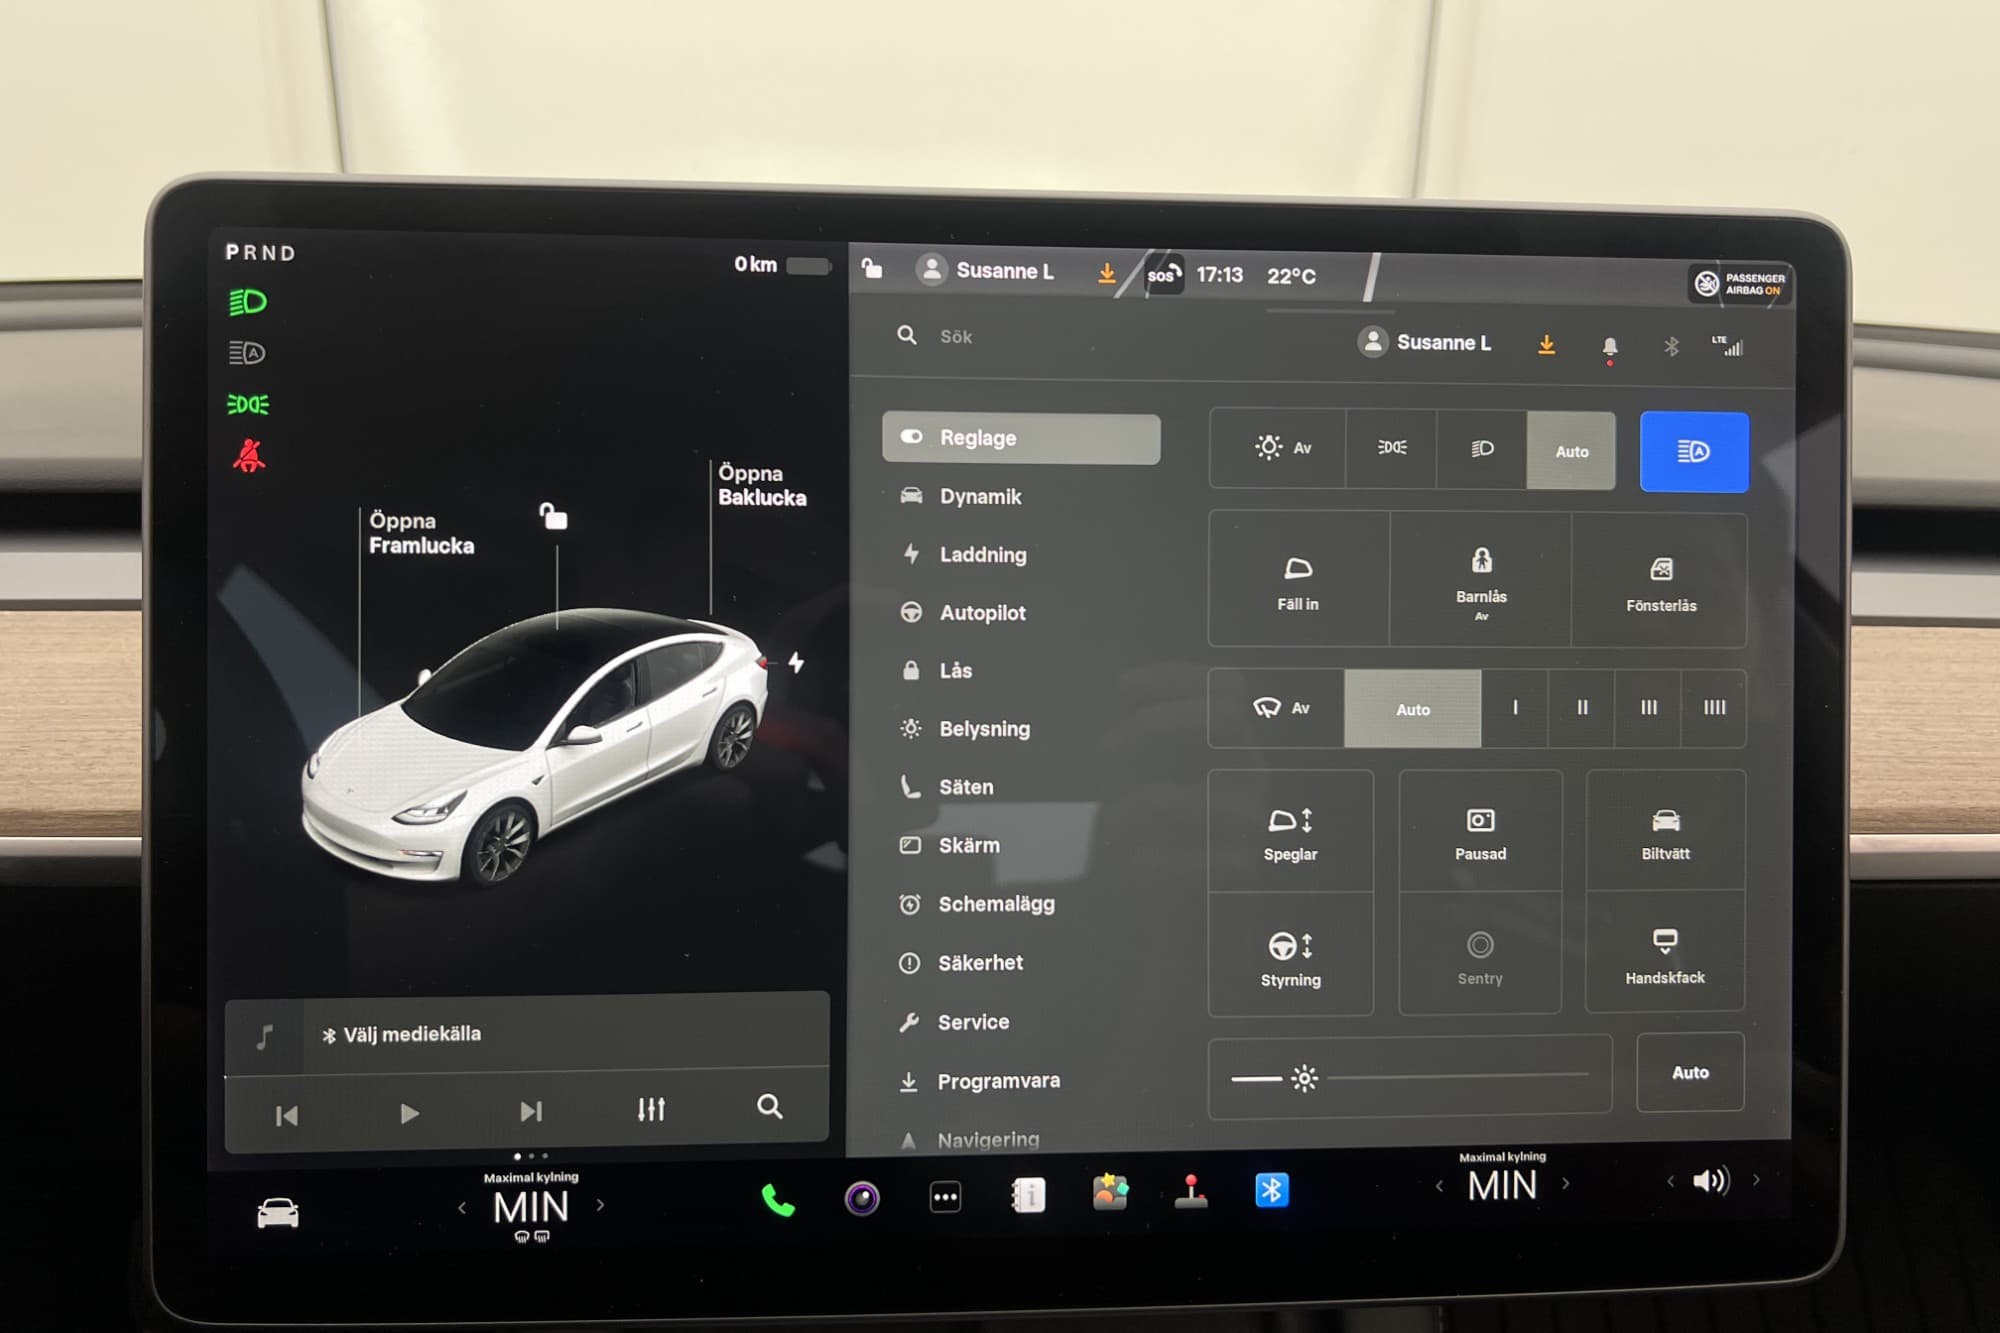
Task: Tap the Bluetooth icon in settings header
Action: tap(1671, 347)
